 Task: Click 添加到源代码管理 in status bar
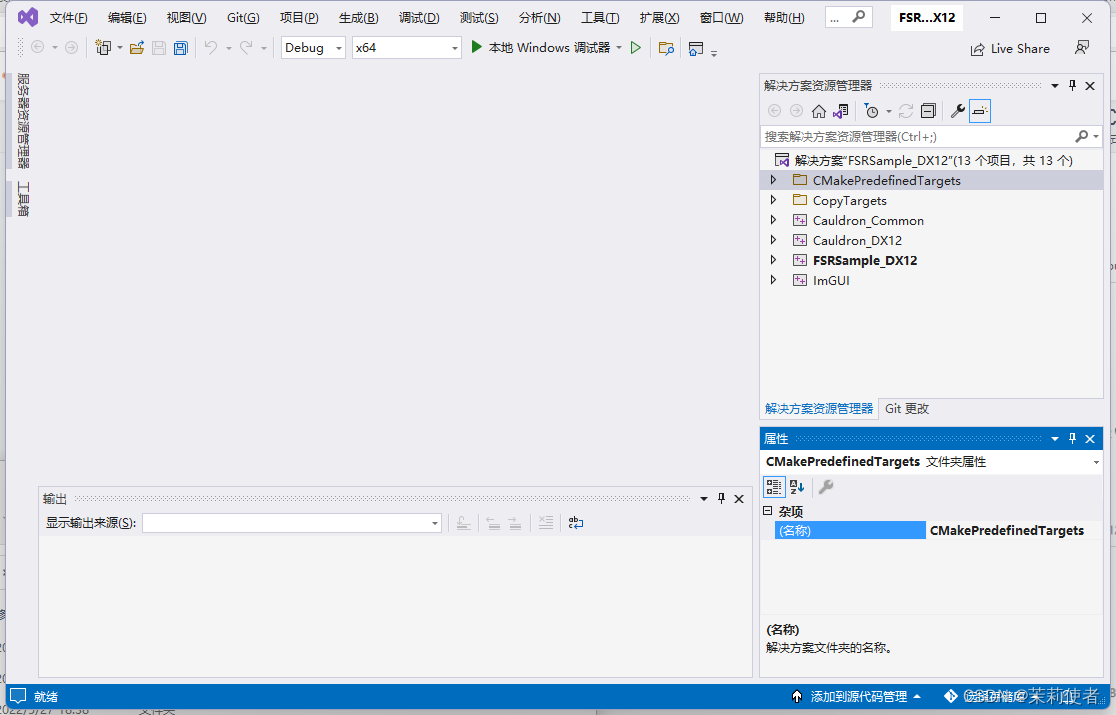[857, 697]
